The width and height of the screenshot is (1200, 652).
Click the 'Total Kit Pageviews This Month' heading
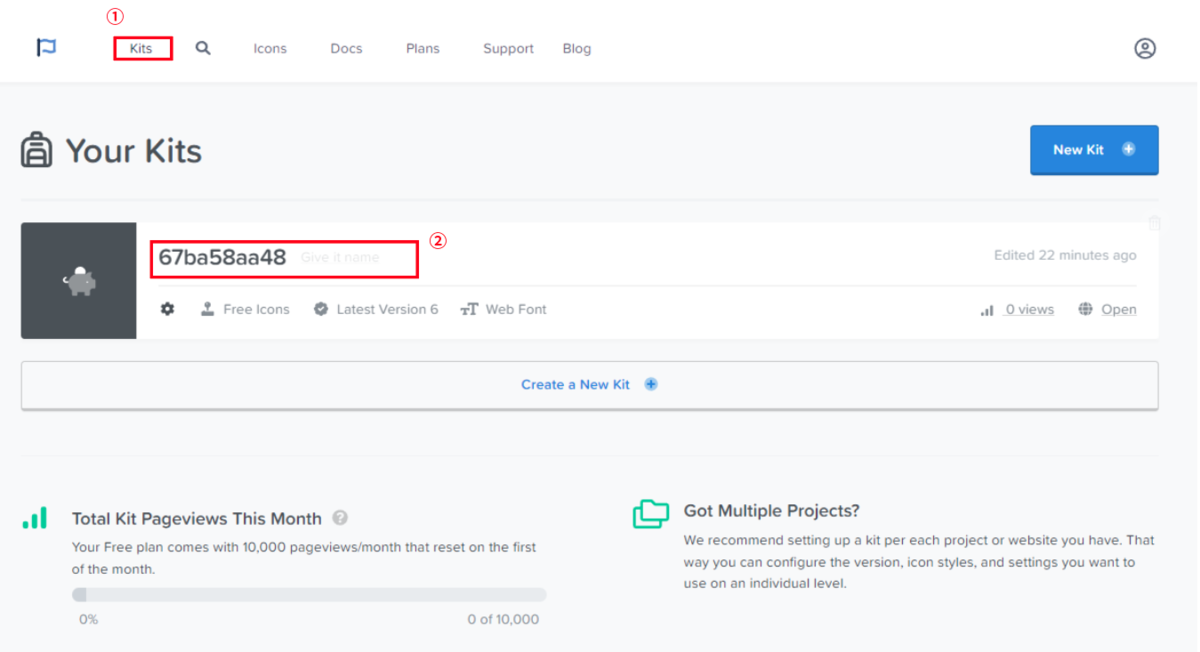[197, 518]
